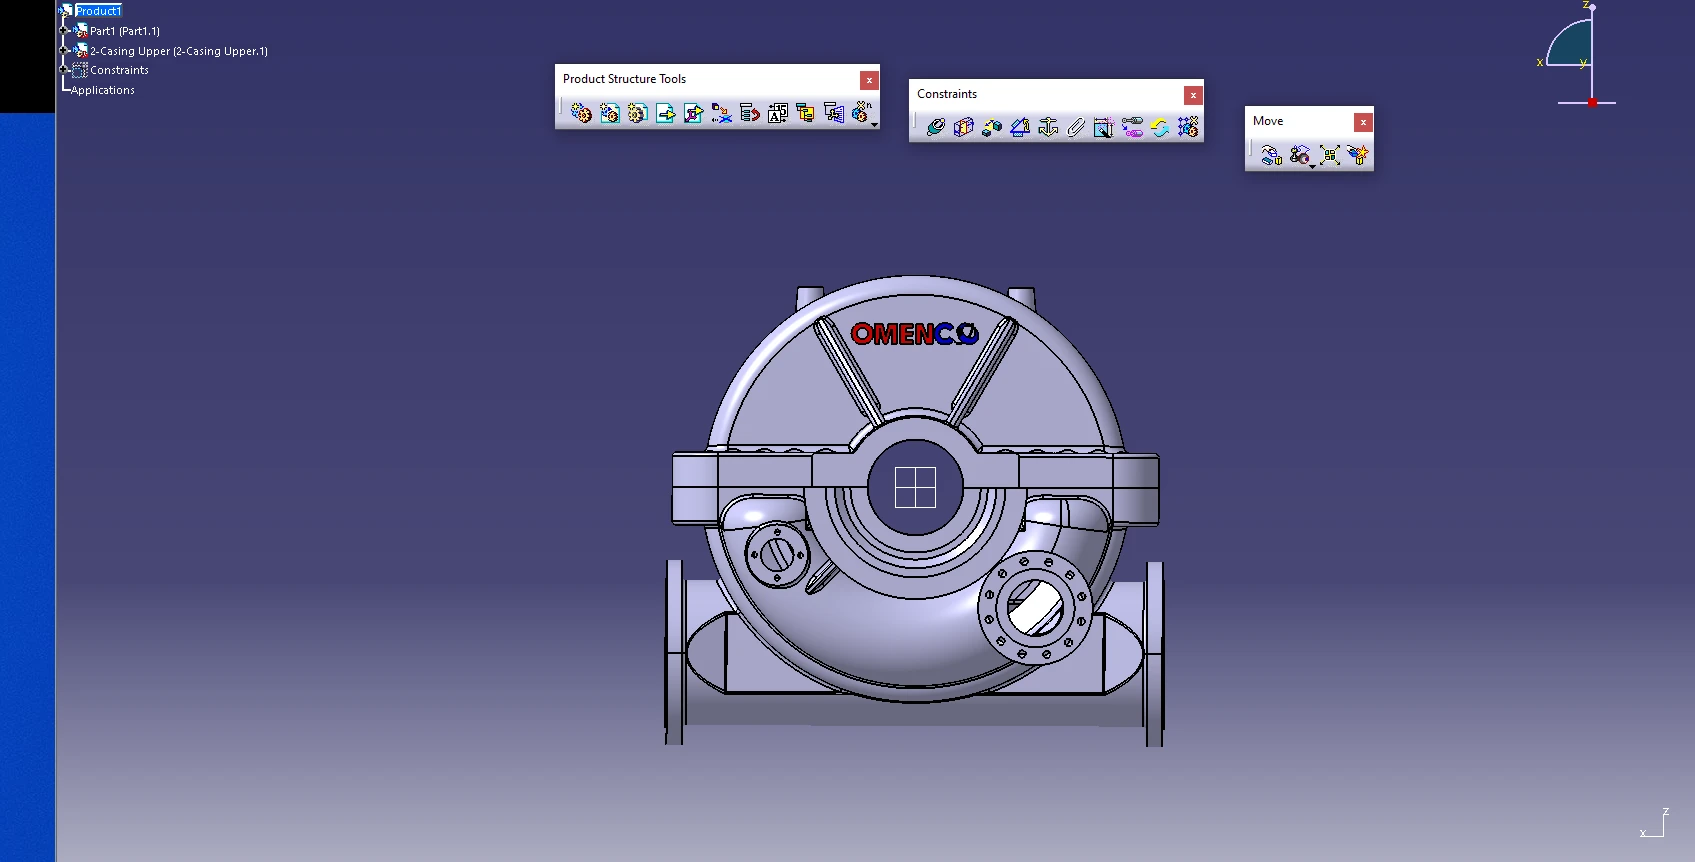The image size is (1695, 862).
Task: Expand the Constraints node in tree
Action: tap(64, 70)
